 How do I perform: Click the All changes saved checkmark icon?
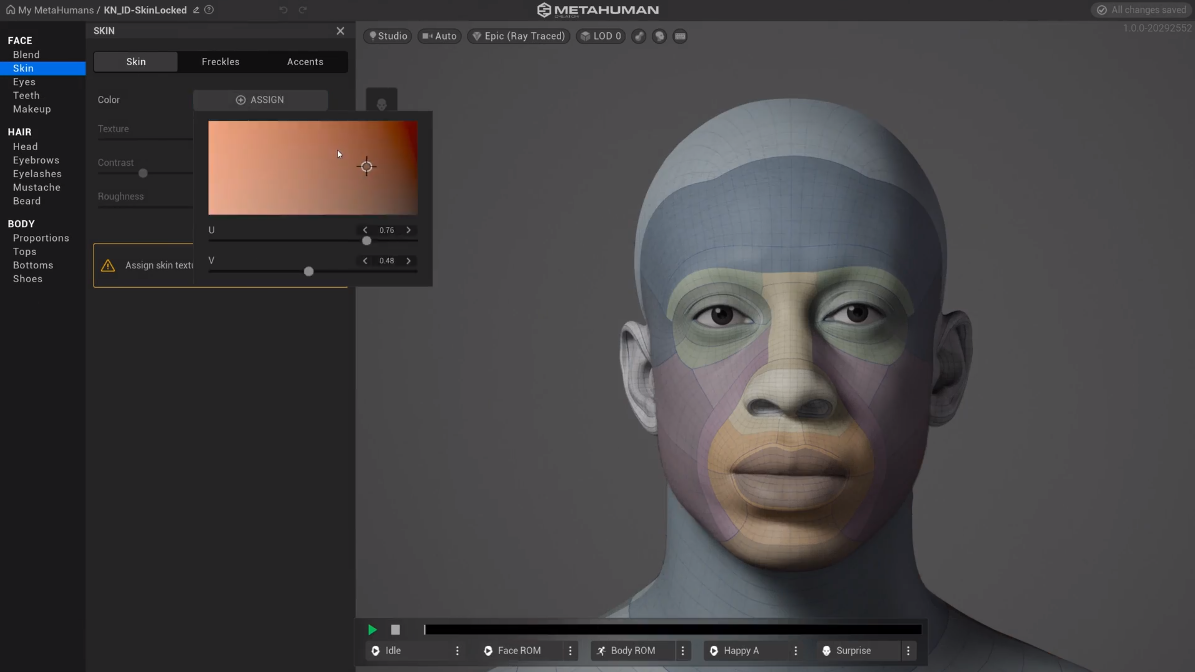[x=1101, y=10]
